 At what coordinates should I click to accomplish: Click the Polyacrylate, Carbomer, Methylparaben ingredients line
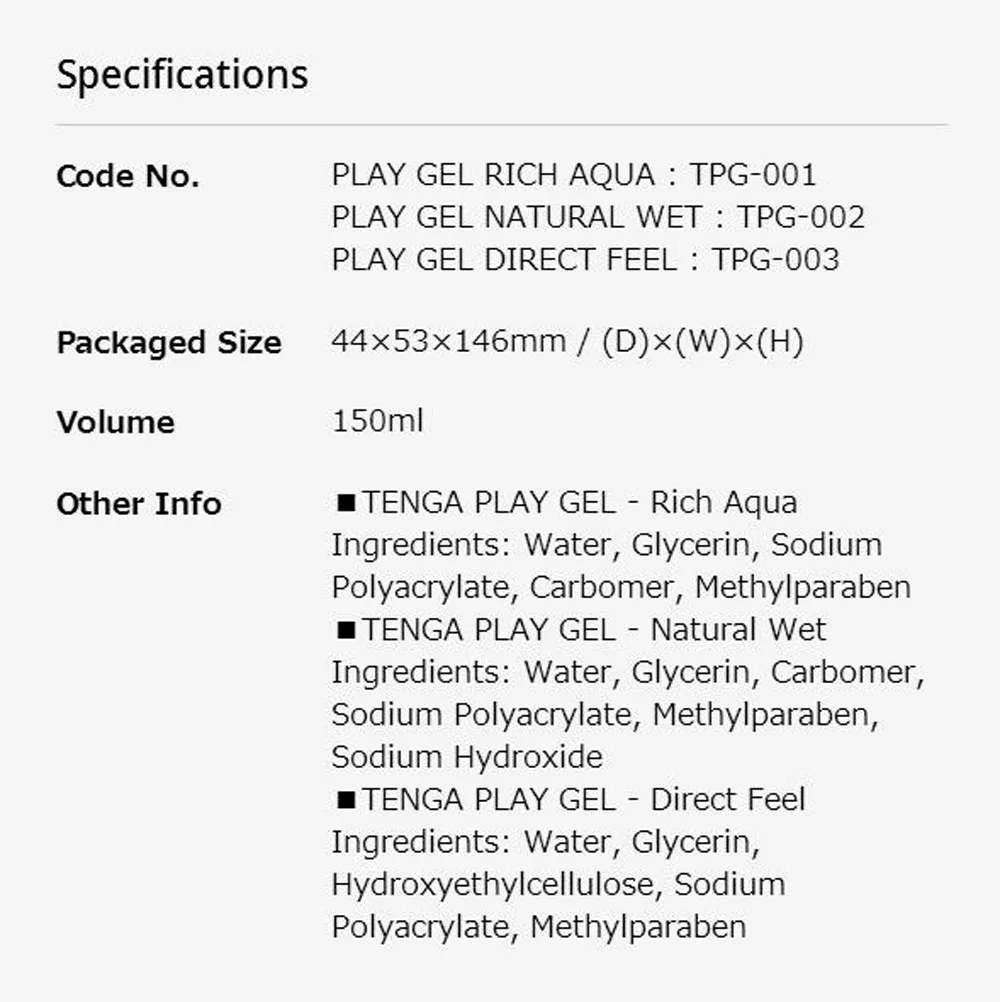tap(620, 587)
